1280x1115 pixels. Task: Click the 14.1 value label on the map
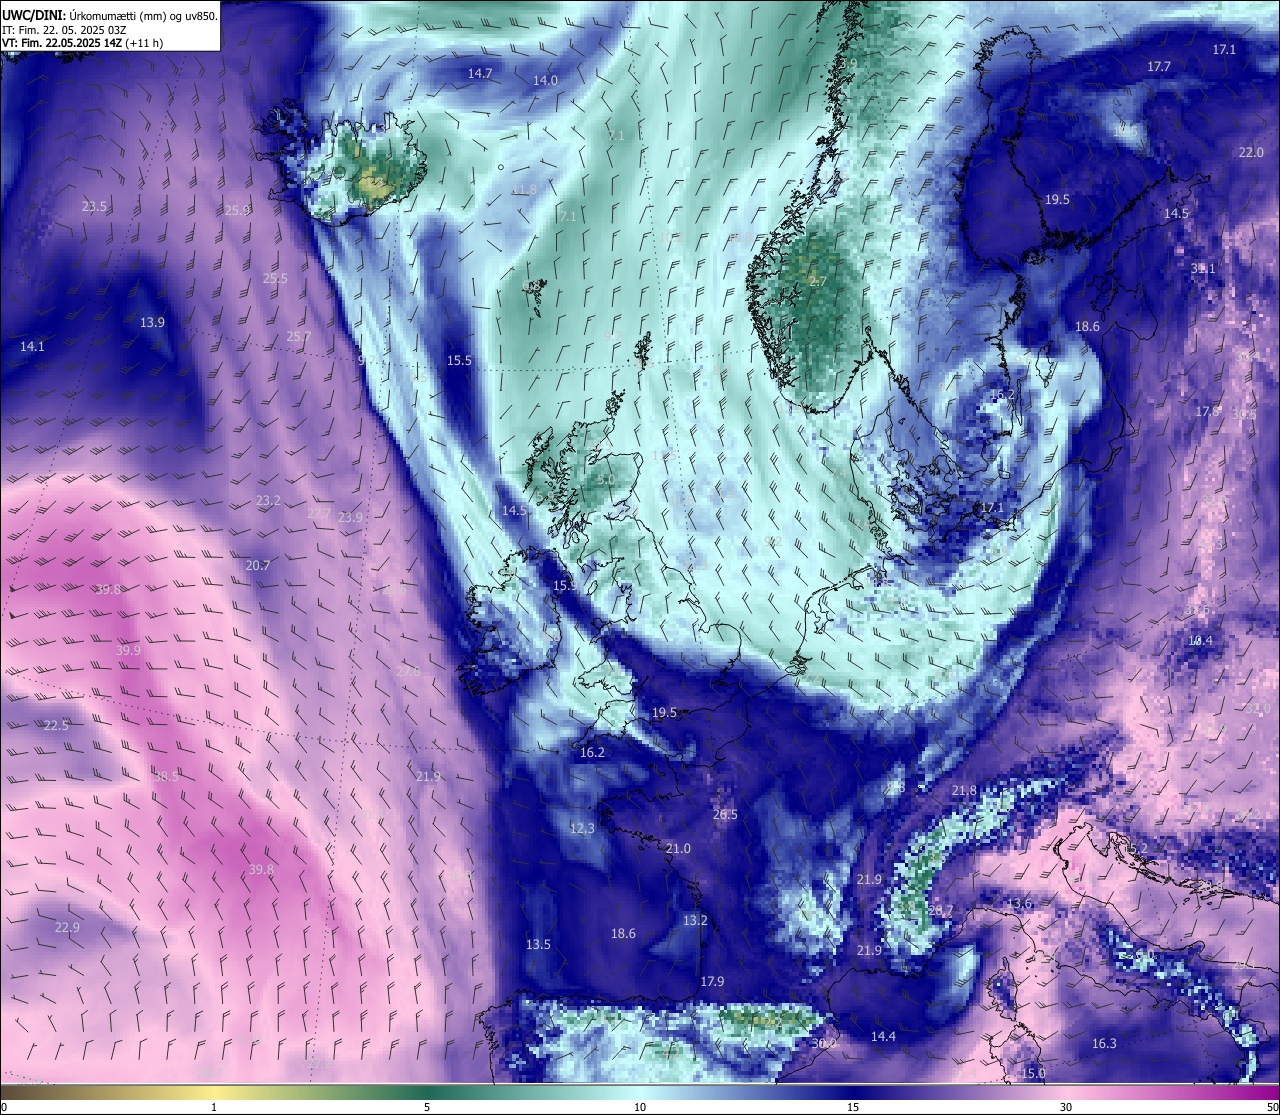(x=32, y=347)
